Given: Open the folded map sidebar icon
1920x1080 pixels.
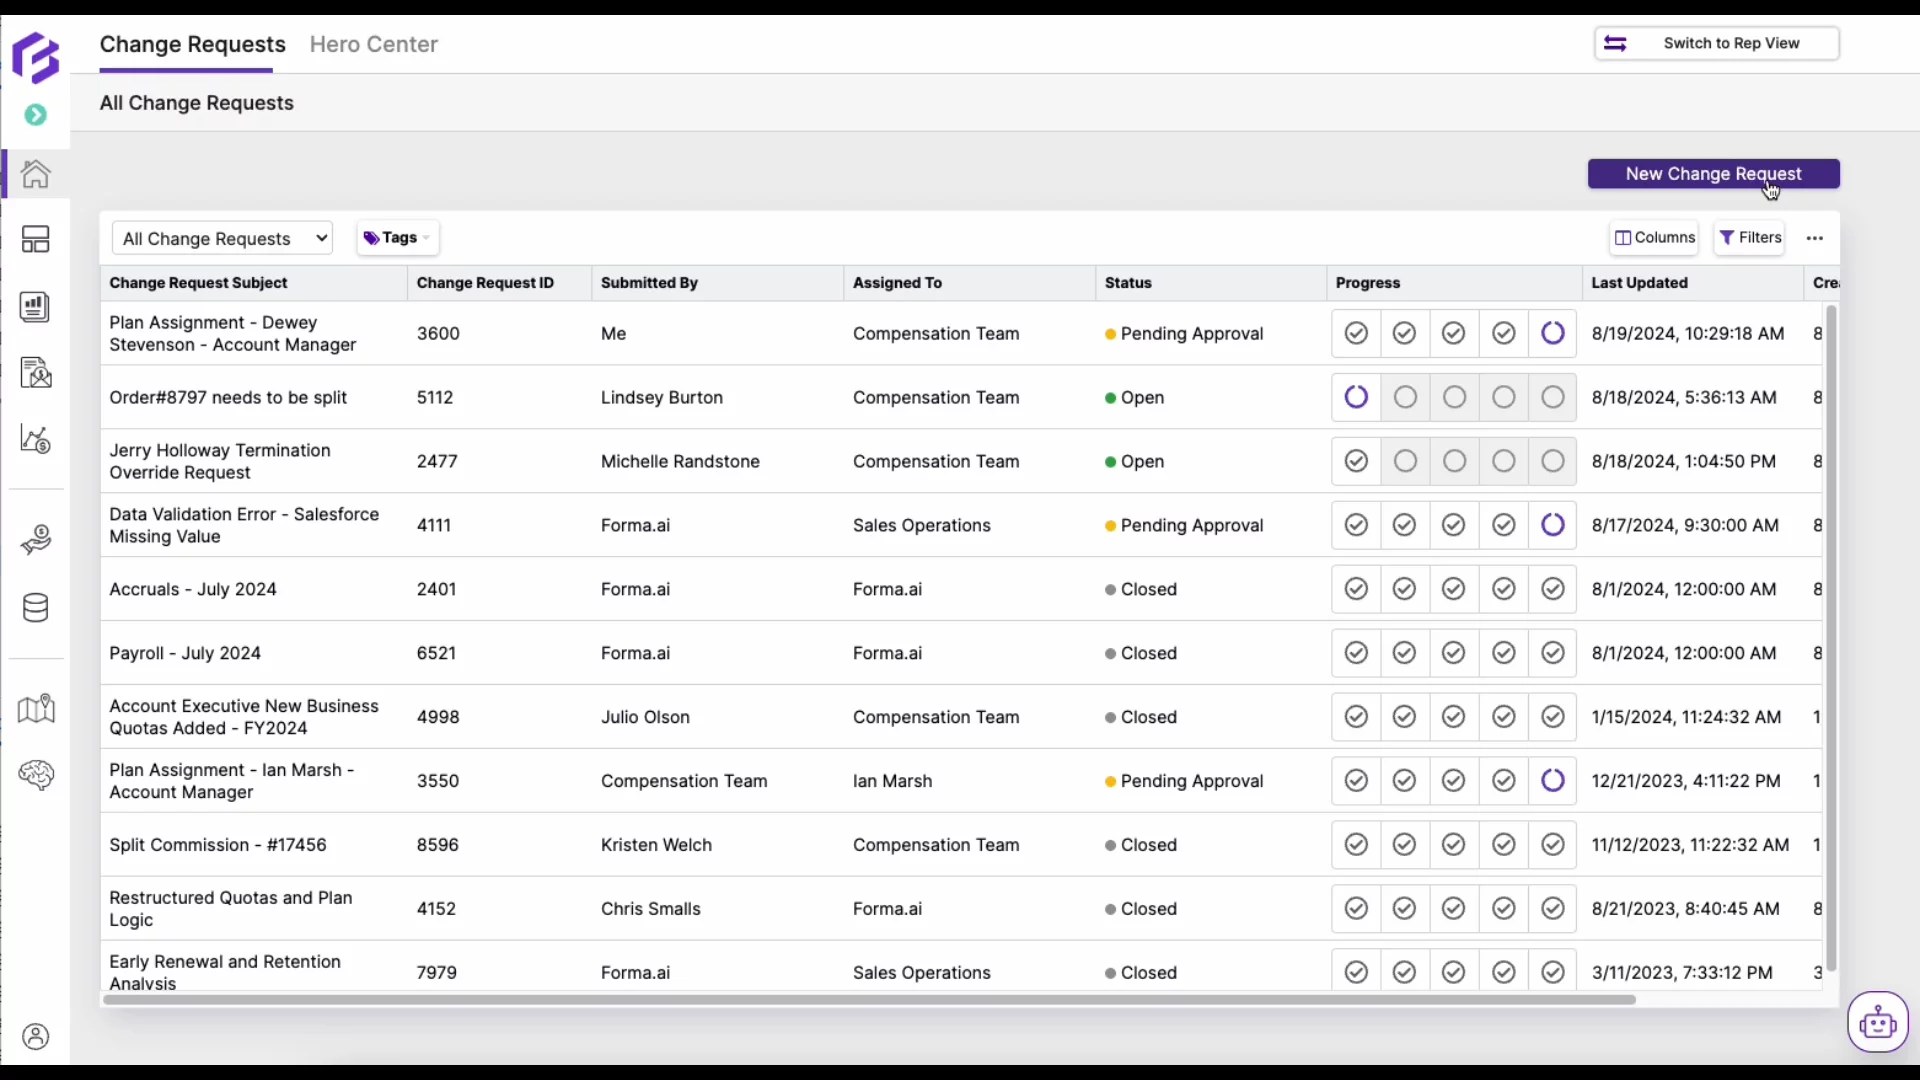Looking at the screenshot, I should coord(36,709).
